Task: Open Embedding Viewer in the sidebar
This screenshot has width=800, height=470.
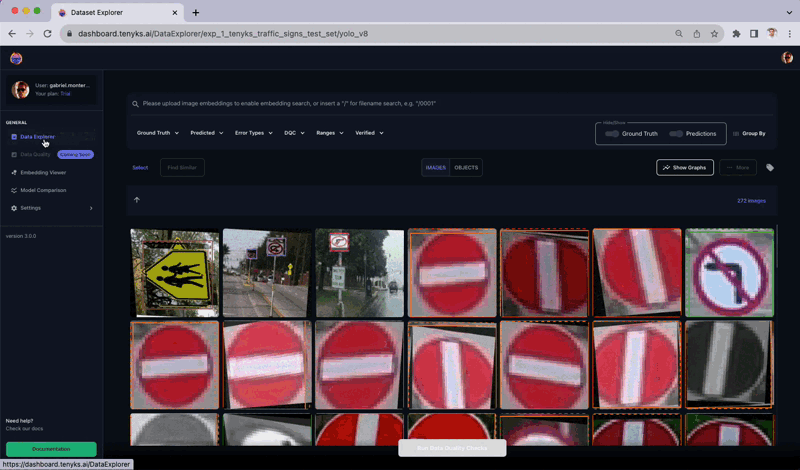Action: [x=43, y=172]
